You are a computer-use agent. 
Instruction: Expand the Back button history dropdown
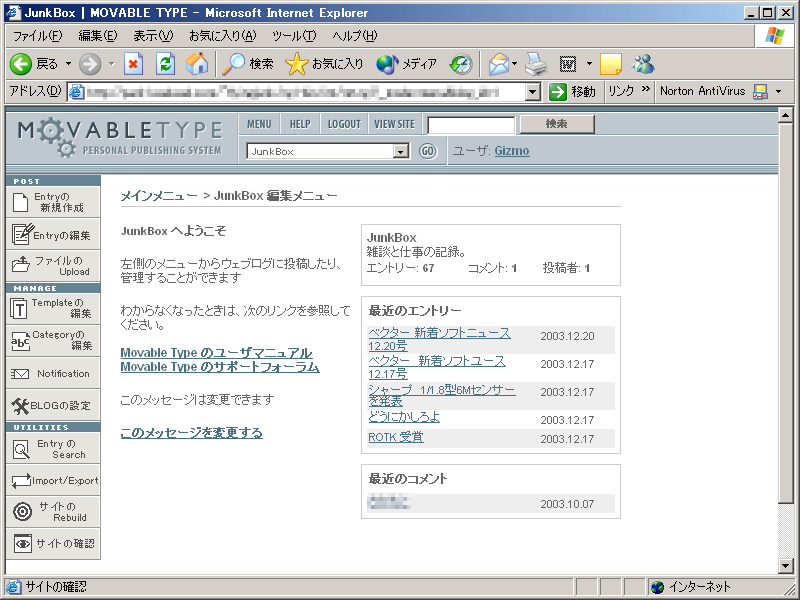pos(68,64)
